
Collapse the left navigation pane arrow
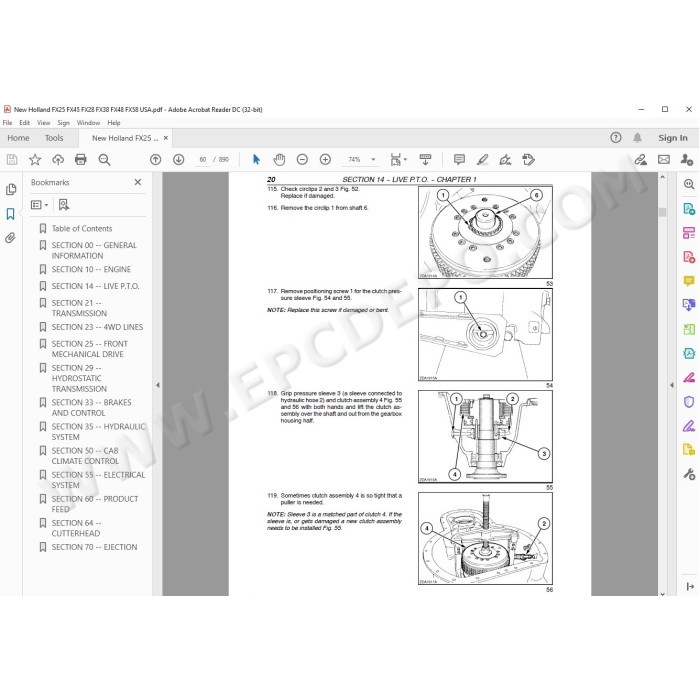(x=158, y=384)
